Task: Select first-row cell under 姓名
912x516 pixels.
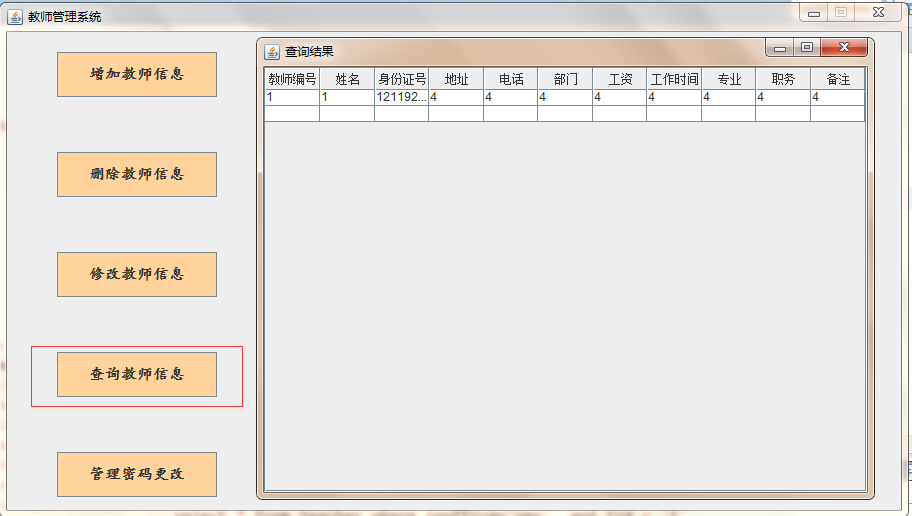Action: [347, 97]
